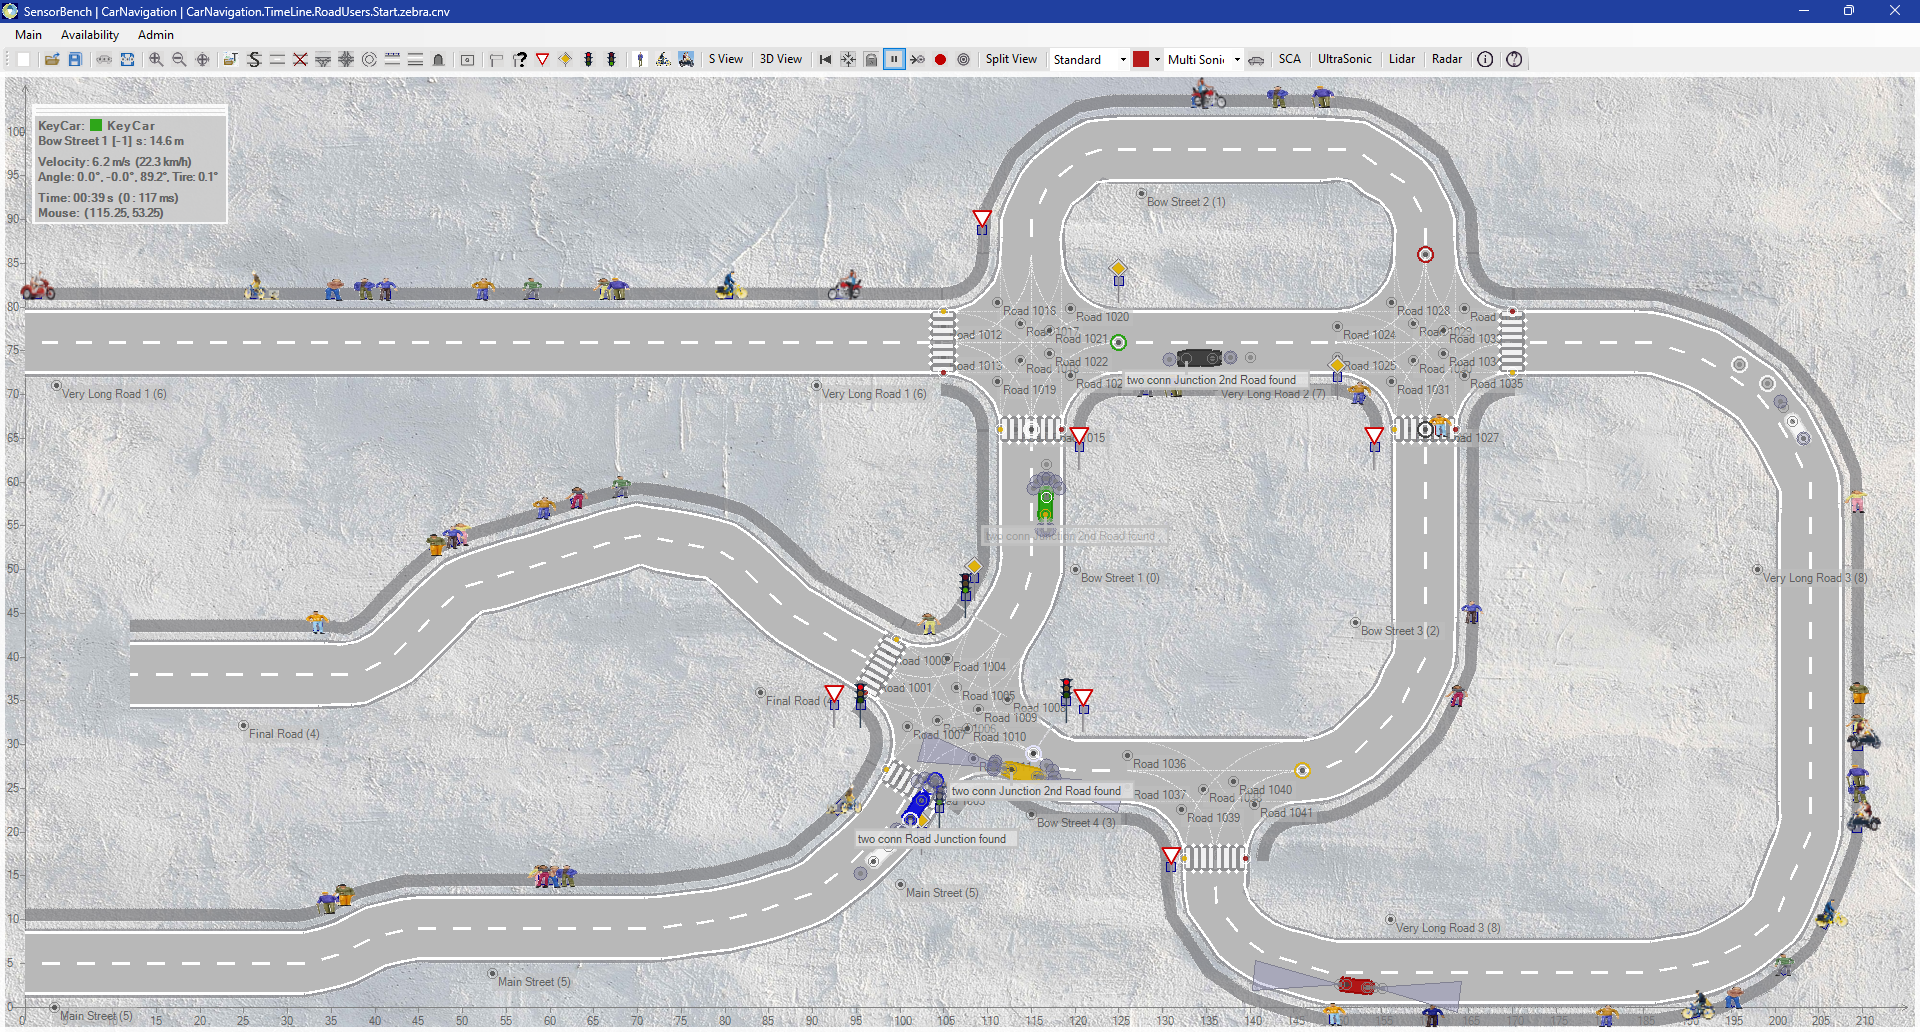Open the Admin menu
Image resolution: width=1920 pixels, height=1032 pixels.
click(155, 34)
